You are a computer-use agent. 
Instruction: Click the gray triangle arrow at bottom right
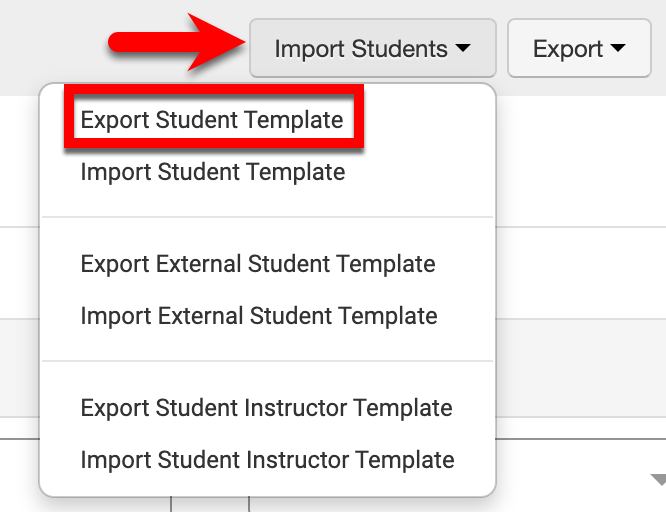[658, 480]
